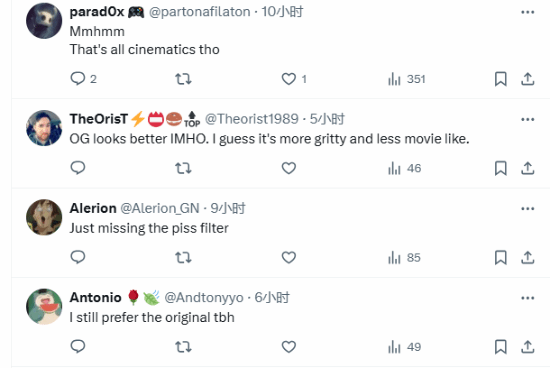The image size is (550, 368).
Task: Open parad0x's 10小时 timestamp link
Action: click(x=282, y=12)
